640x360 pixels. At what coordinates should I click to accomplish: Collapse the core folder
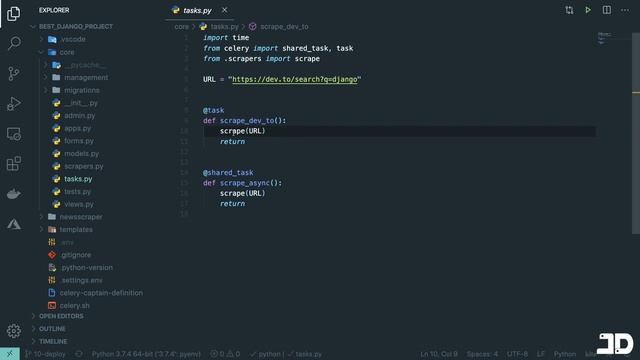point(67,52)
